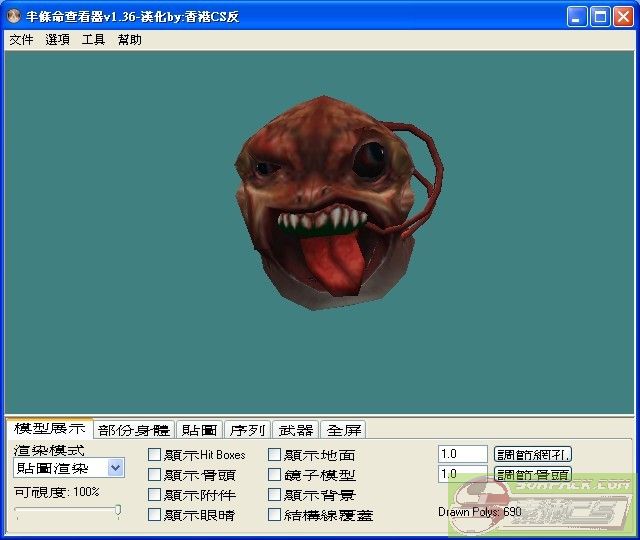640x540 pixels.
Task: Check the 顯示地面 option
Action: tap(275, 455)
